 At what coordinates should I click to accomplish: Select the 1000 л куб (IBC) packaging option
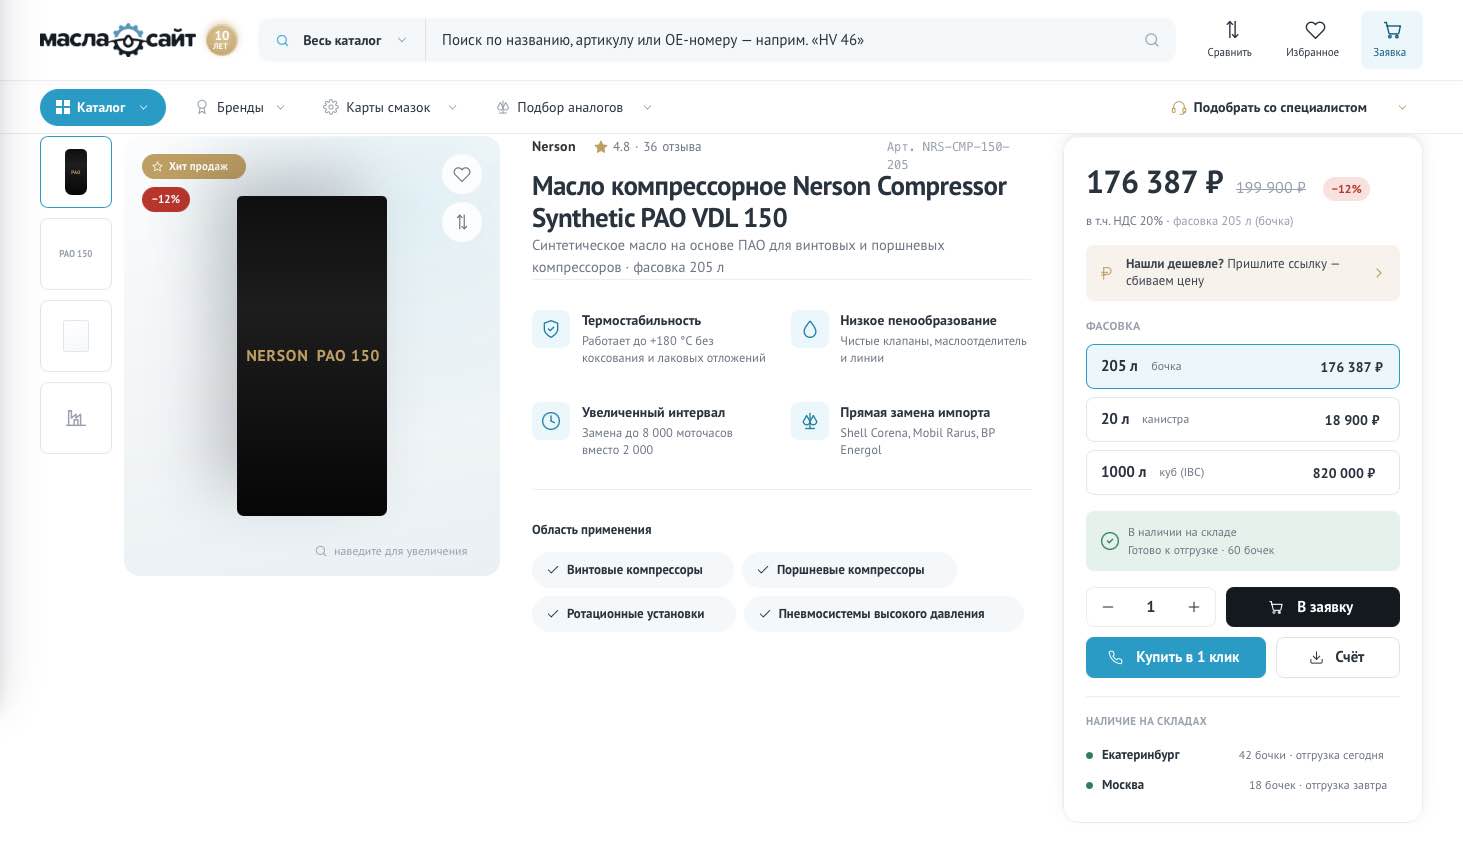point(1243,473)
